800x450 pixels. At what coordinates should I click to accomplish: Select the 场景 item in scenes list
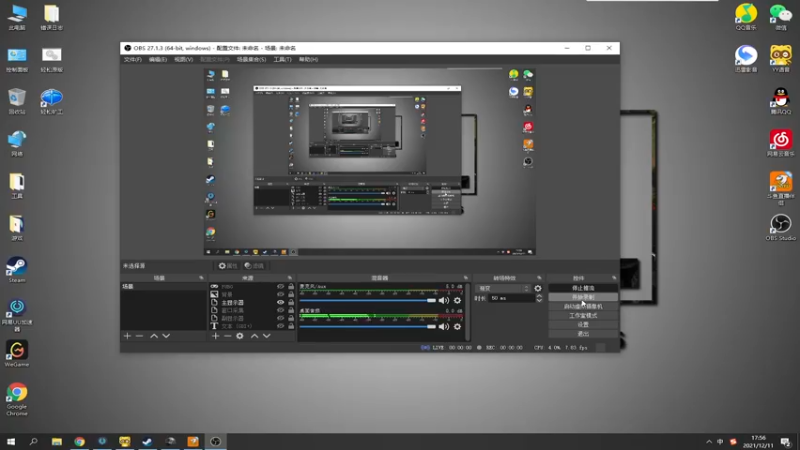coord(163,287)
